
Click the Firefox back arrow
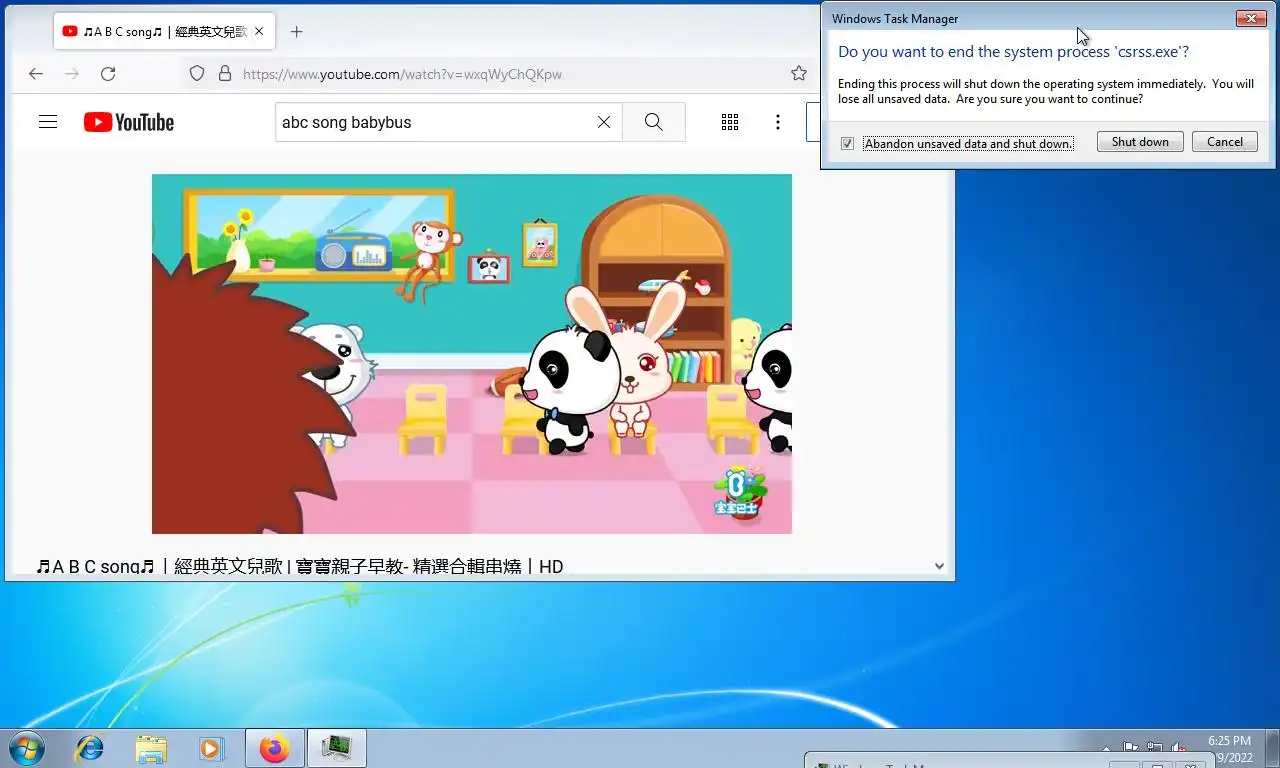pyautogui.click(x=36, y=73)
